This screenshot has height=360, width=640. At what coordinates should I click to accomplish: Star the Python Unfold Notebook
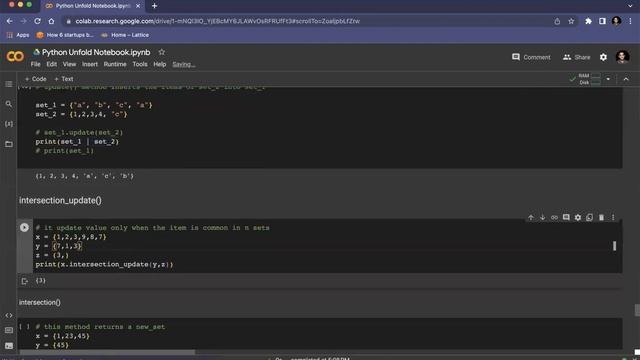pyautogui.click(x=162, y=52)
